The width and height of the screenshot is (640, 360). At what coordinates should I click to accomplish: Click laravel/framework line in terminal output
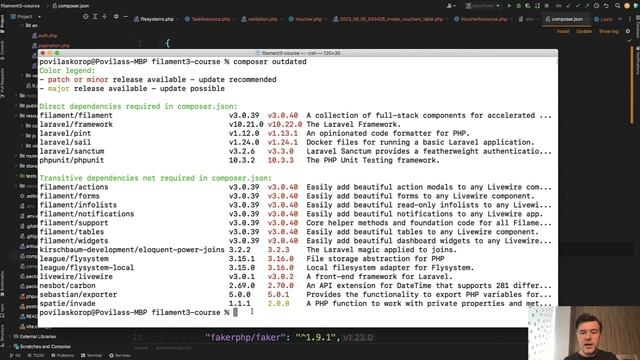point(220,124)
